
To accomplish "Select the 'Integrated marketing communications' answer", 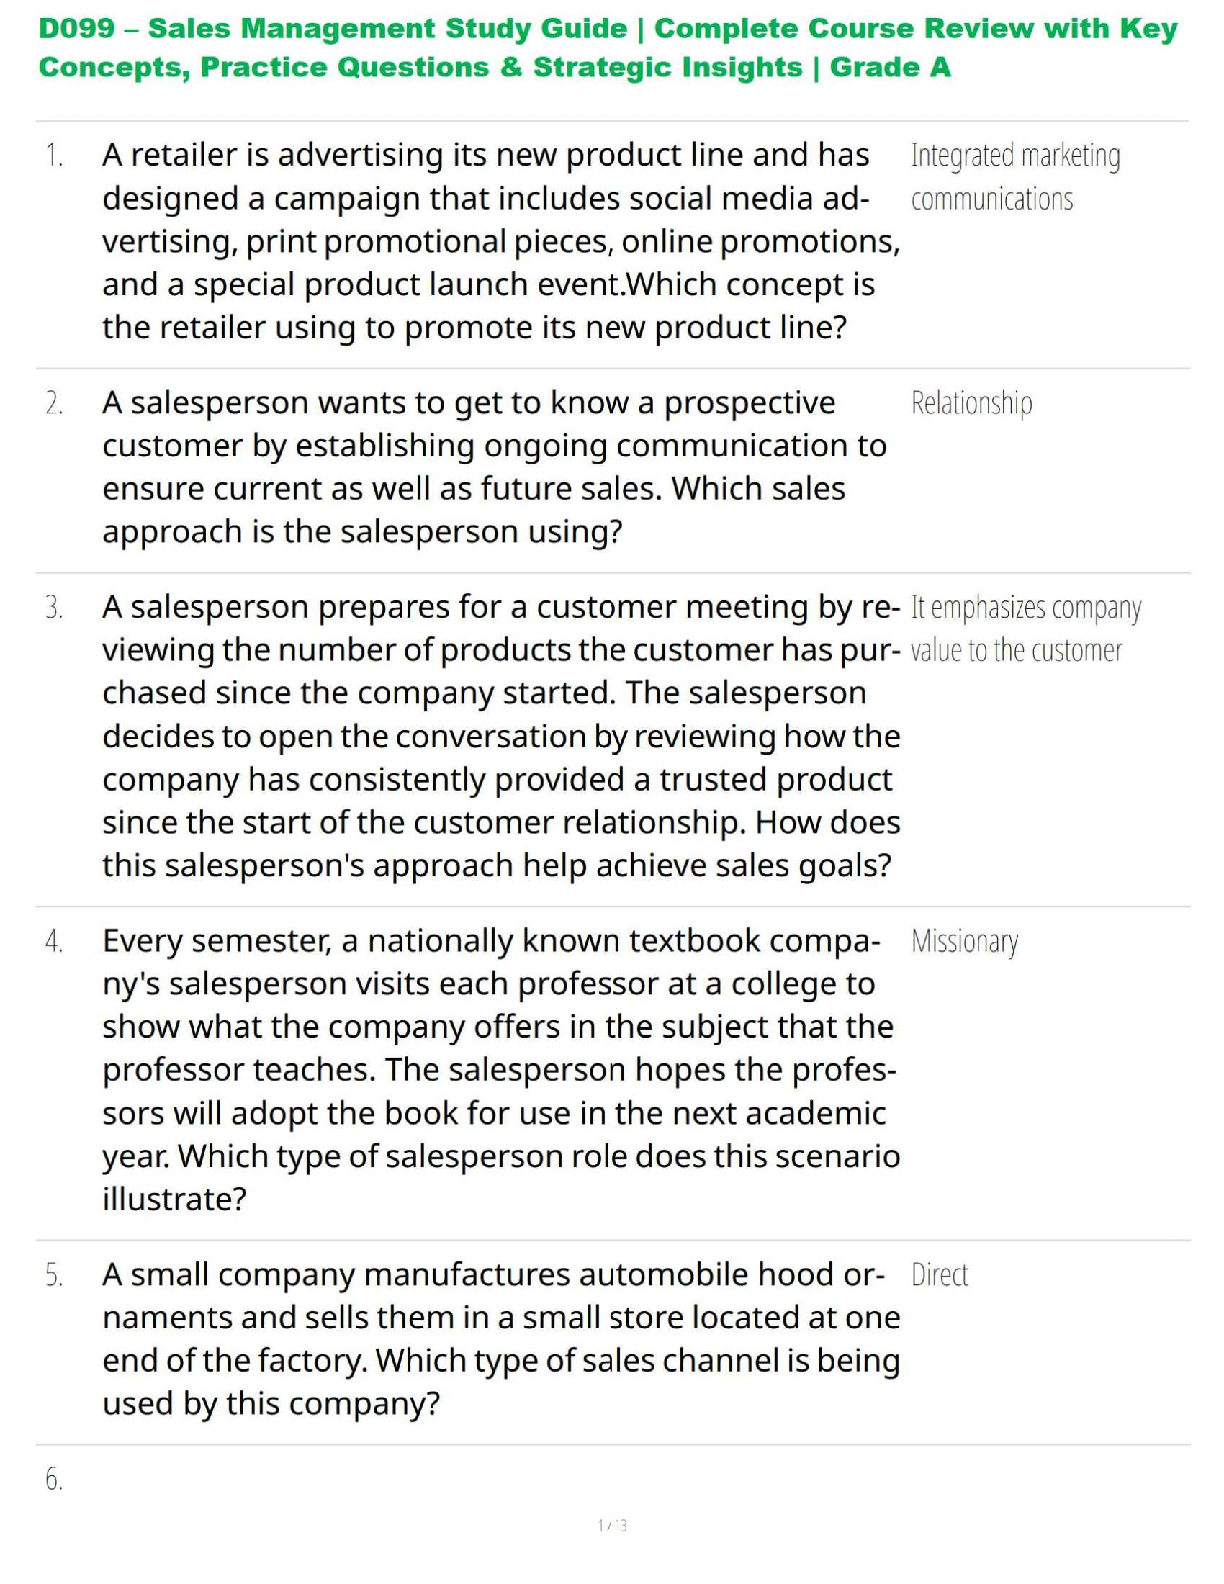I will point(1014,177).
